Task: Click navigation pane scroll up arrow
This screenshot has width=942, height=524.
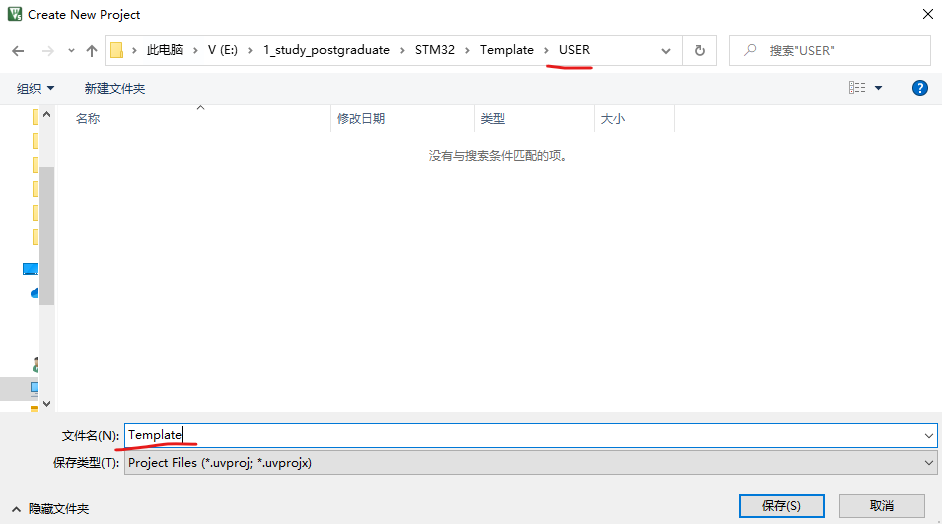Action: tap(47, 114)
